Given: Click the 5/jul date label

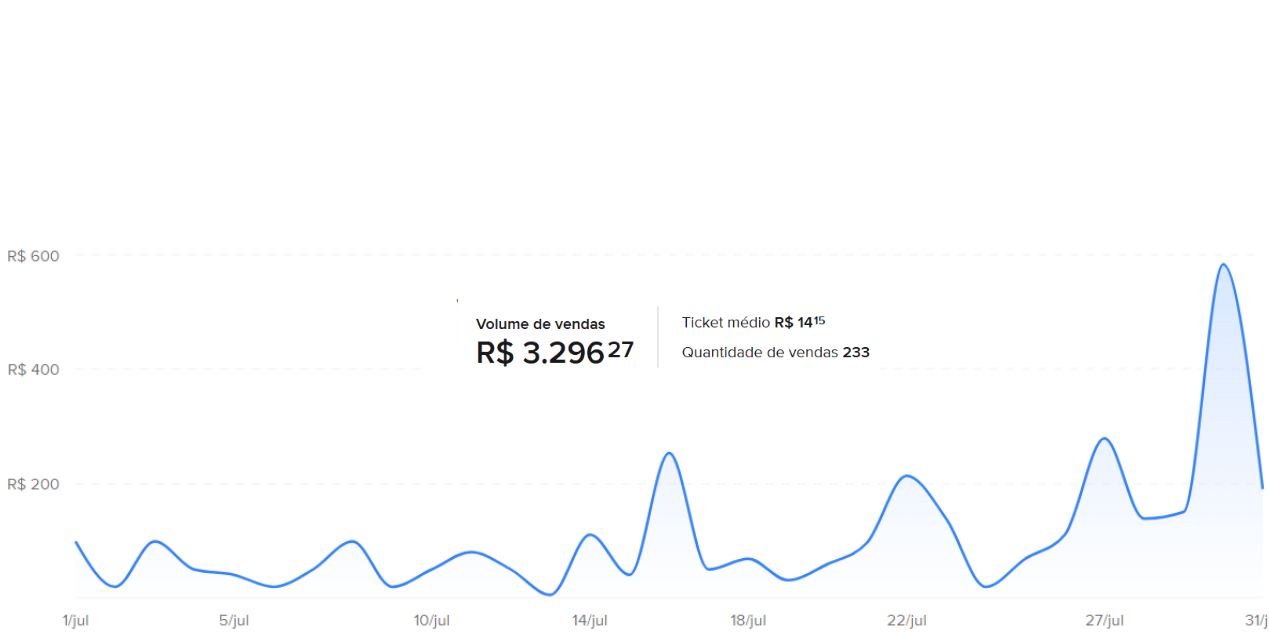Looking at the screenshot, I should (233, 621).
